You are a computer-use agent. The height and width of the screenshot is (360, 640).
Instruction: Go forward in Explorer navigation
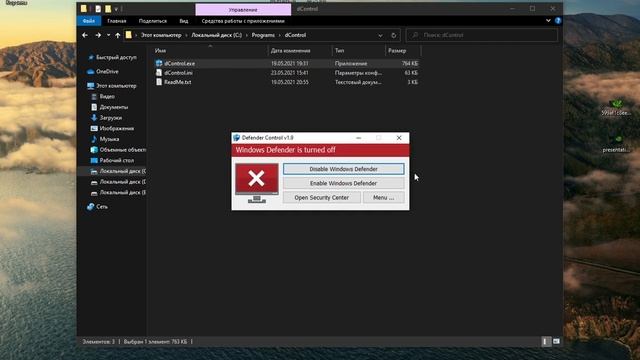click(x=98, y=36)
